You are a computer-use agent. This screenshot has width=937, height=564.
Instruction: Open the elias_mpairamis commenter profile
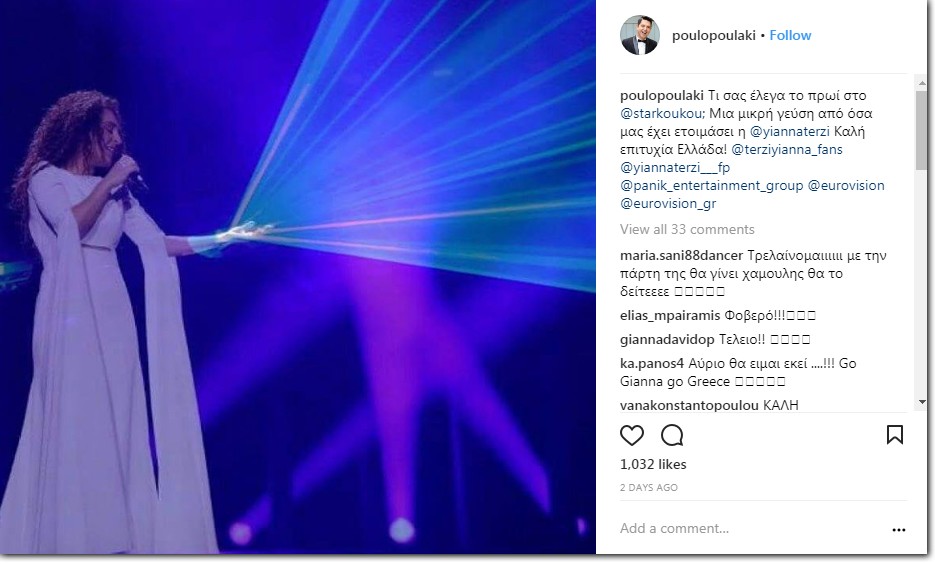coord(670,315)
